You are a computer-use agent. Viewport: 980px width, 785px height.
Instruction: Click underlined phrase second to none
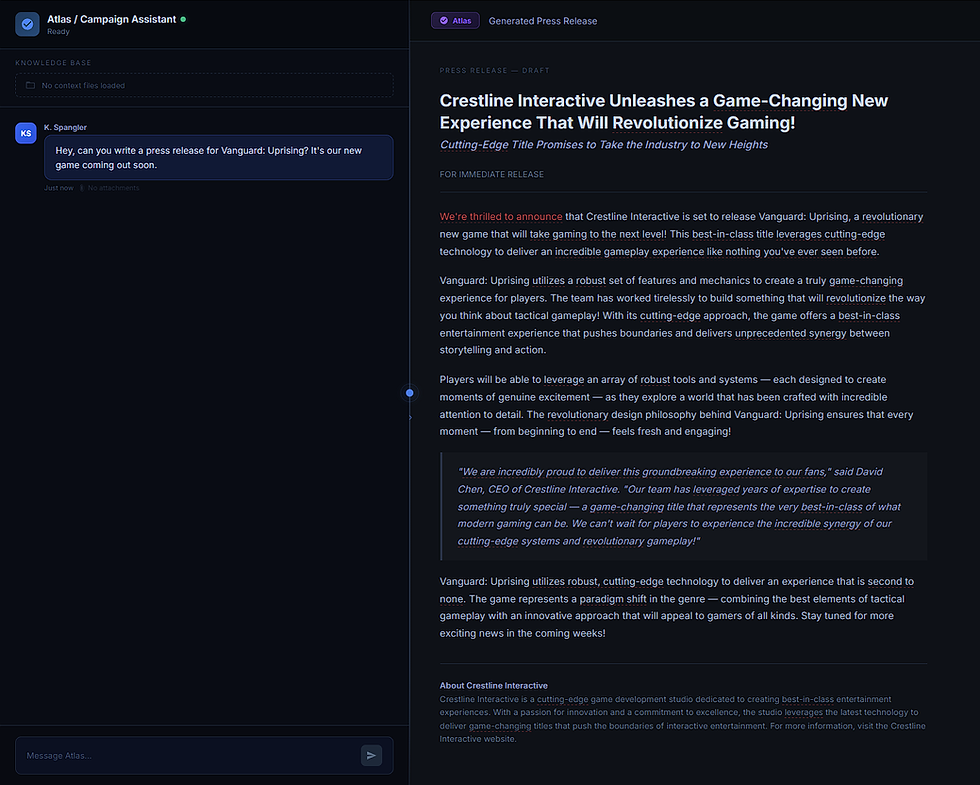coord(676,590)
